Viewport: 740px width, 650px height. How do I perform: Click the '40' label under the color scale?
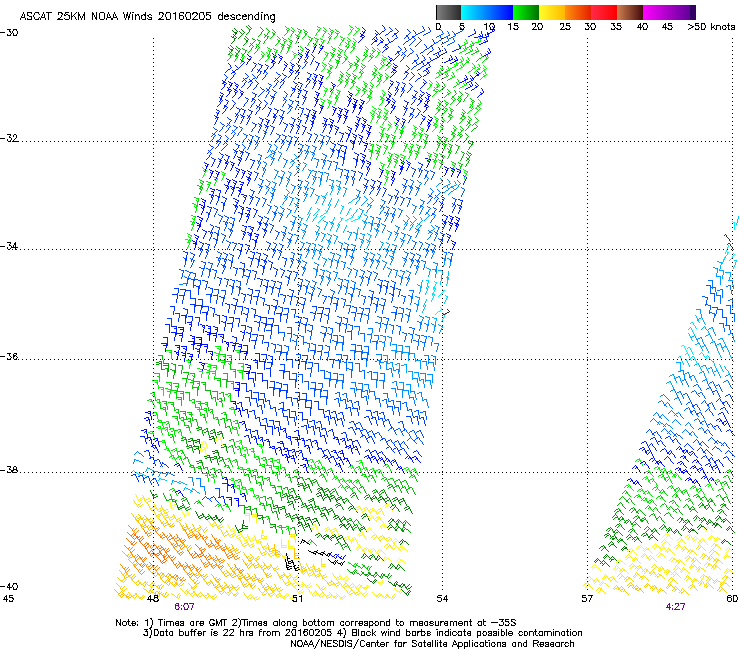(x=642, y=27)
